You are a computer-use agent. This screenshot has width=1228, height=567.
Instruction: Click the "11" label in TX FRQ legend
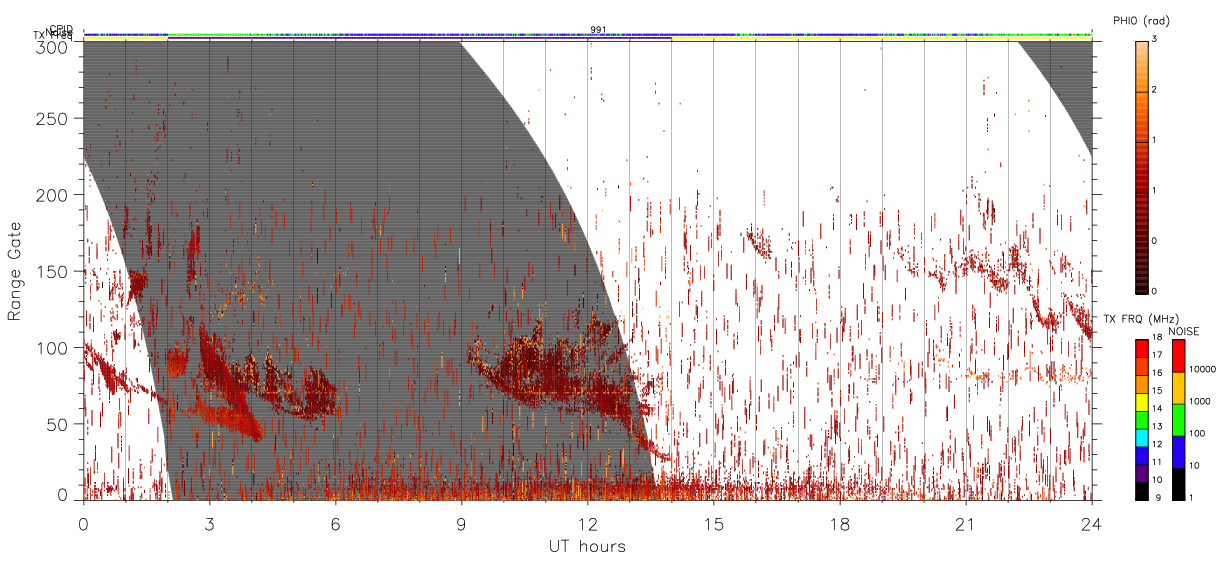[1158, 462]
